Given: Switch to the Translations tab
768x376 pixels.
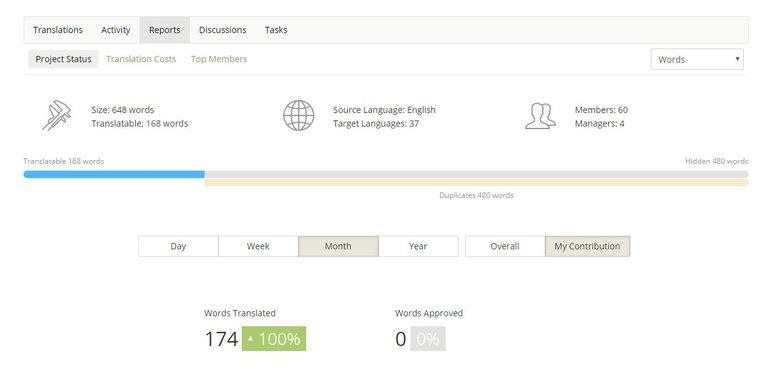Looking at the screenshot, I should pyautogui.click(x=58, y=30).
